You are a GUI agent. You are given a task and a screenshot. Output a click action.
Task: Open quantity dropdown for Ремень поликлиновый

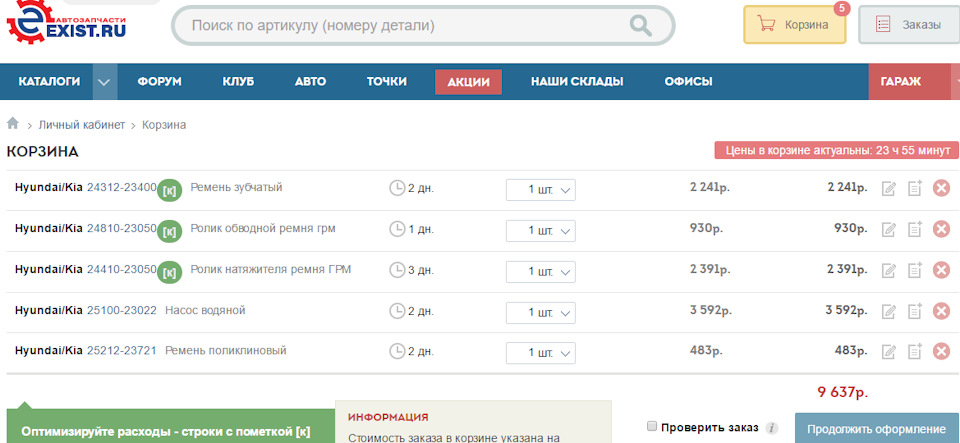[x=541, y=353]
